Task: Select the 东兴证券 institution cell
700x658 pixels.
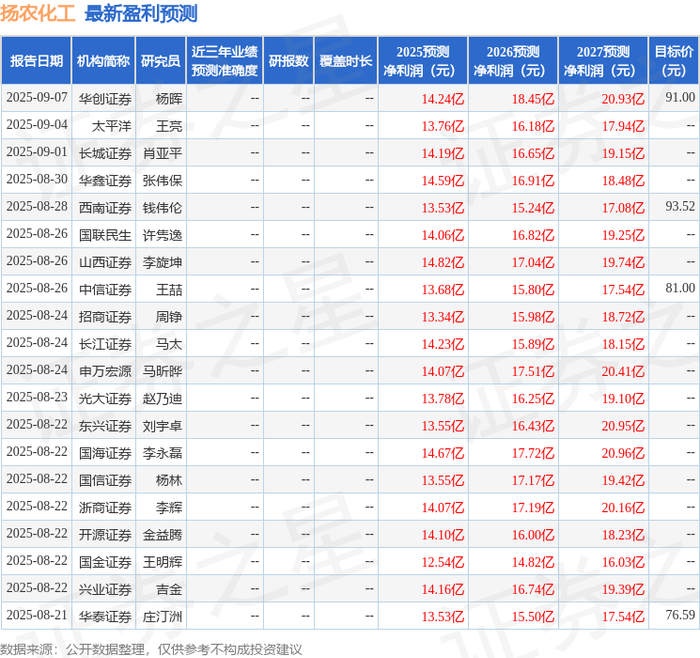Action: click(x=105, y=425)
